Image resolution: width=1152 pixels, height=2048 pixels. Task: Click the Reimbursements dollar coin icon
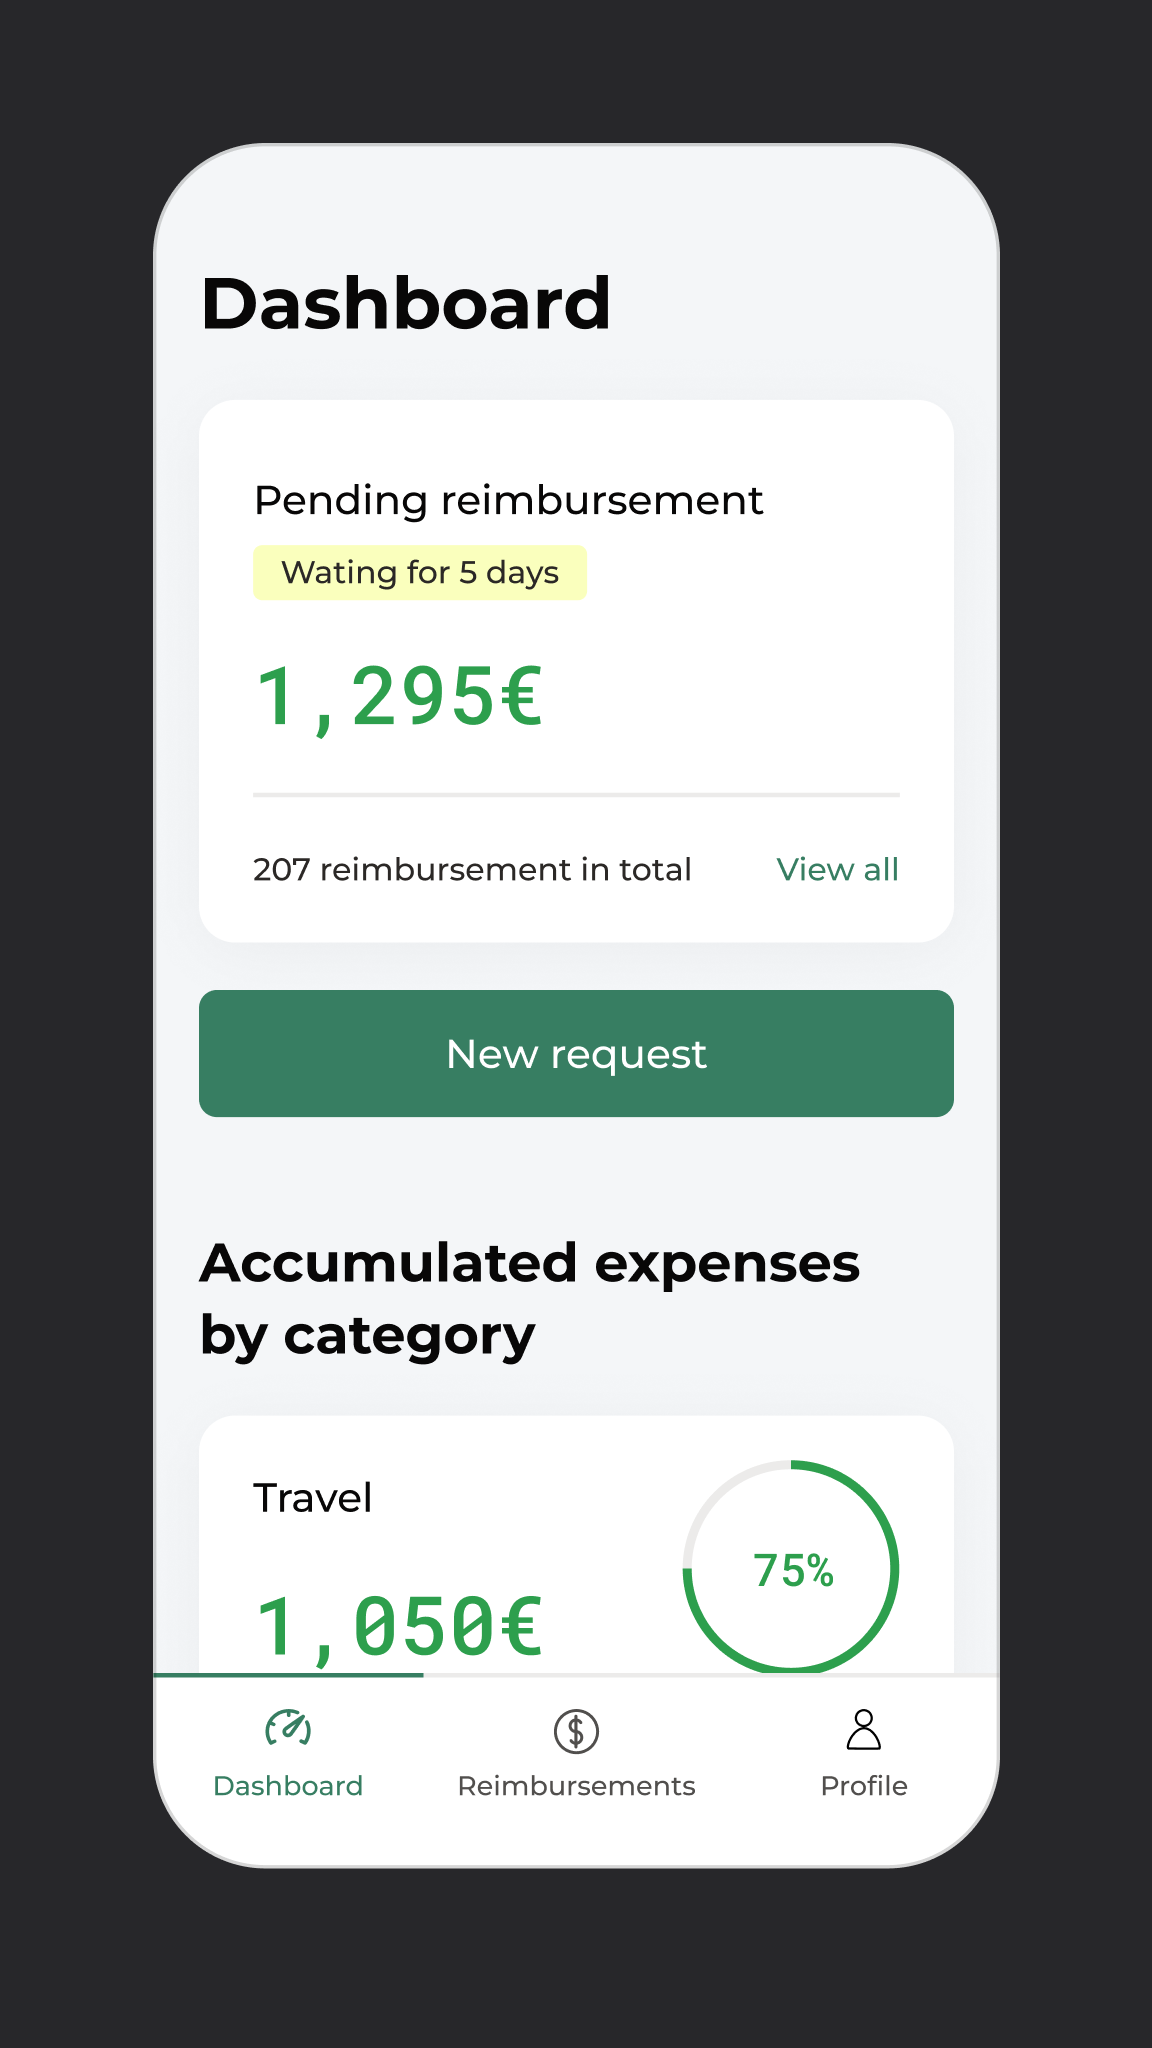coord(576,1731)
